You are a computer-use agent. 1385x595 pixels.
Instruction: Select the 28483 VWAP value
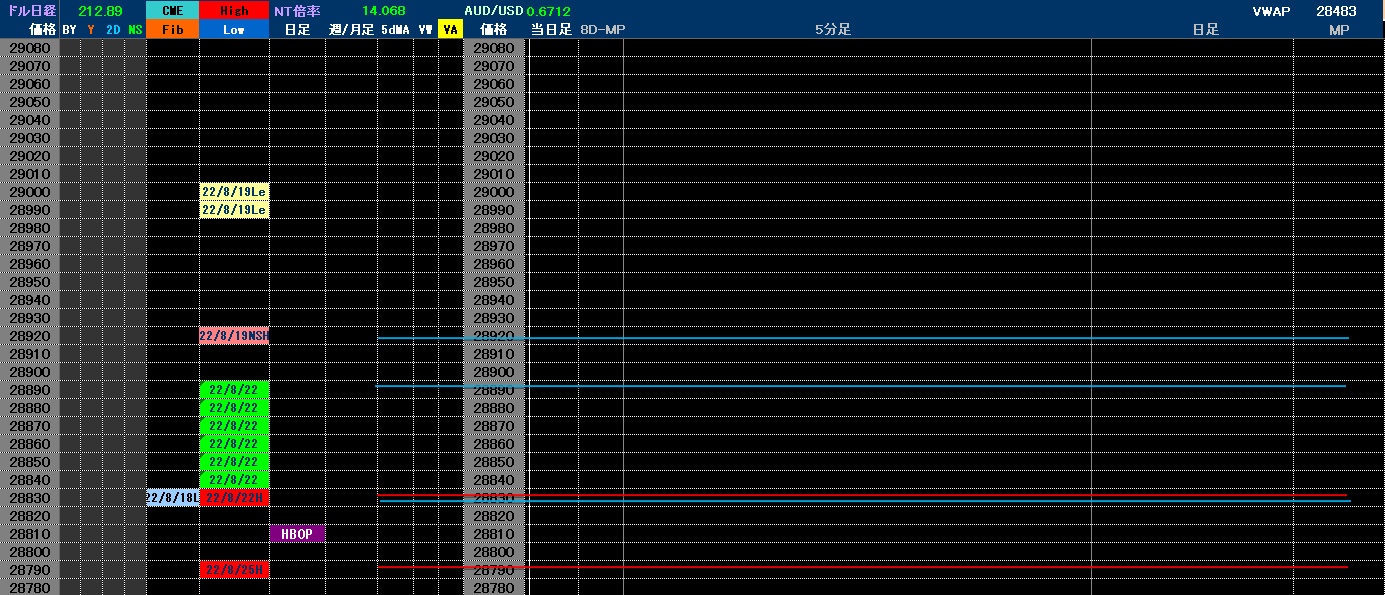[1336, 11]
